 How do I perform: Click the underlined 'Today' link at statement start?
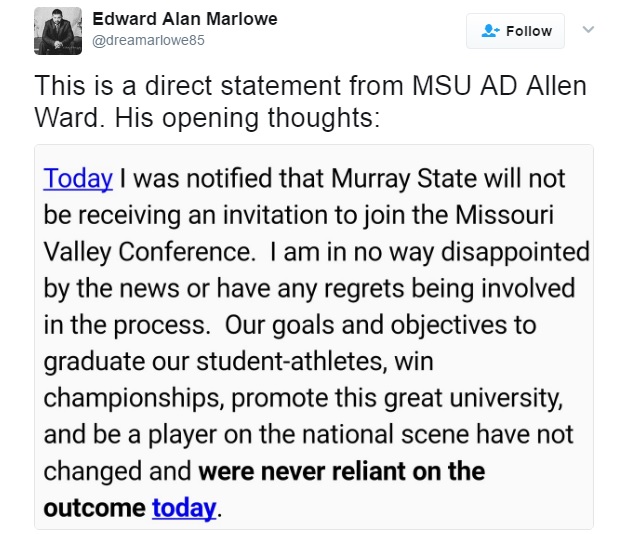click(78, 178)
